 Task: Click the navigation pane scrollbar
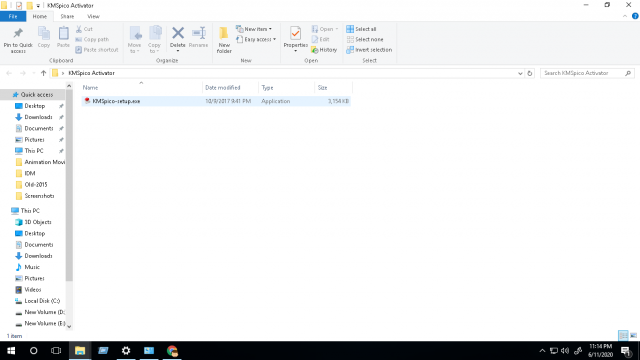tap(69, 186)
